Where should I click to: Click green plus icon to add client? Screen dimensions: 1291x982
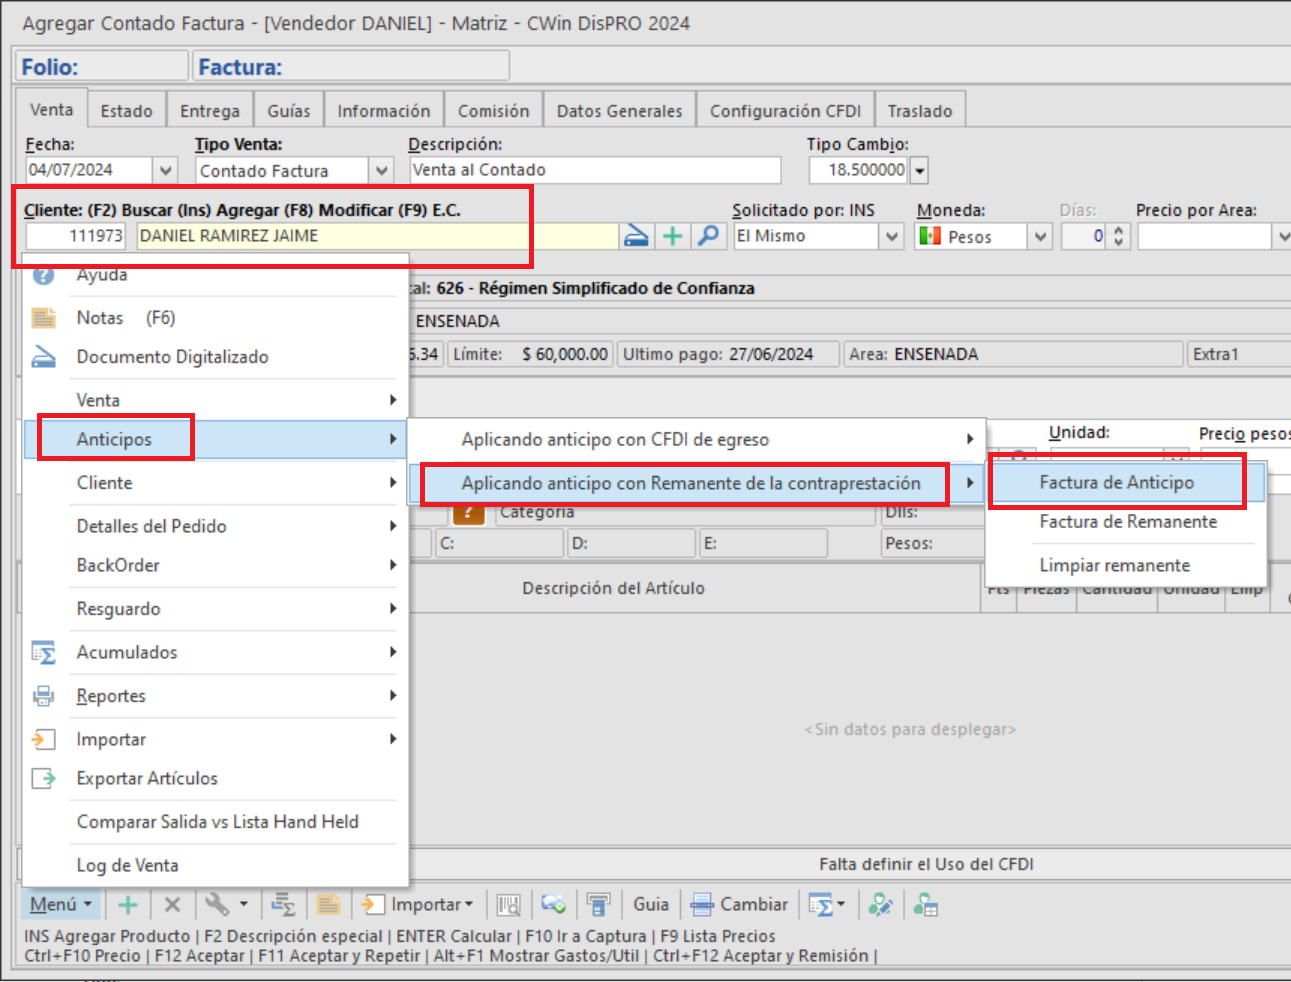pyautogui.click(x=673, y=236)
